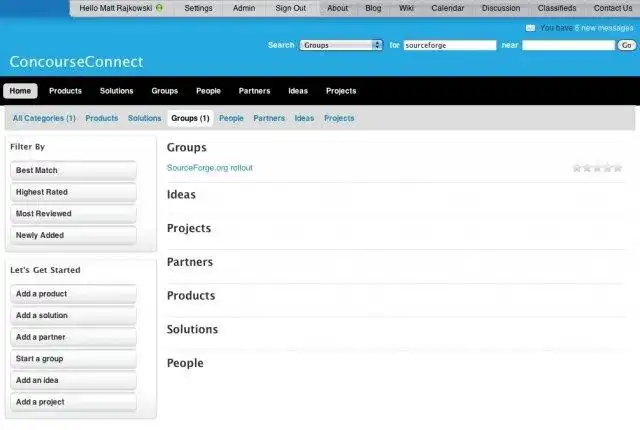
Task: Click the People results section heading
Action: pos(185,363)
